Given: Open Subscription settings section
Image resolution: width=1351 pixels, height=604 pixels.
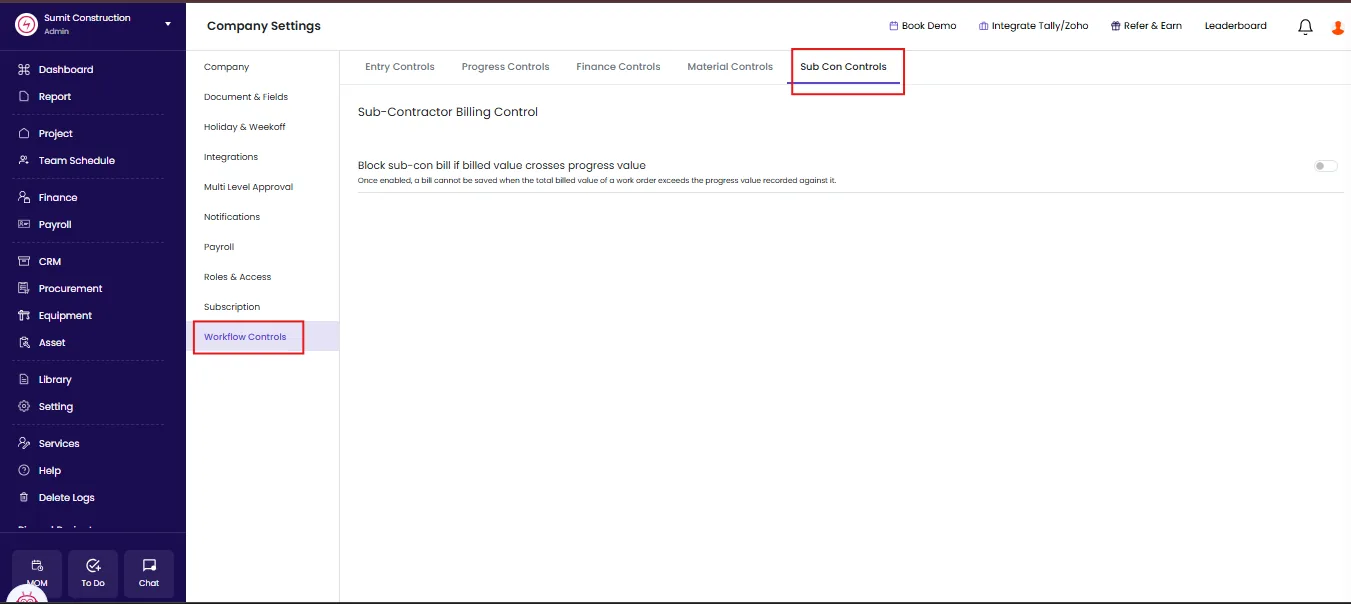Looking at the screenshot, I should [232, 307].
